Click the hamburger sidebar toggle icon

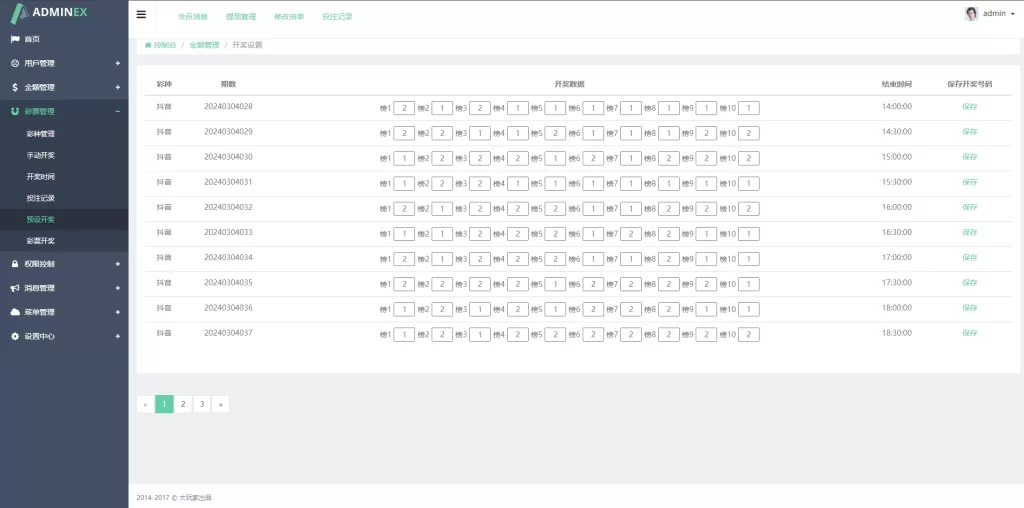click(141, 15)
